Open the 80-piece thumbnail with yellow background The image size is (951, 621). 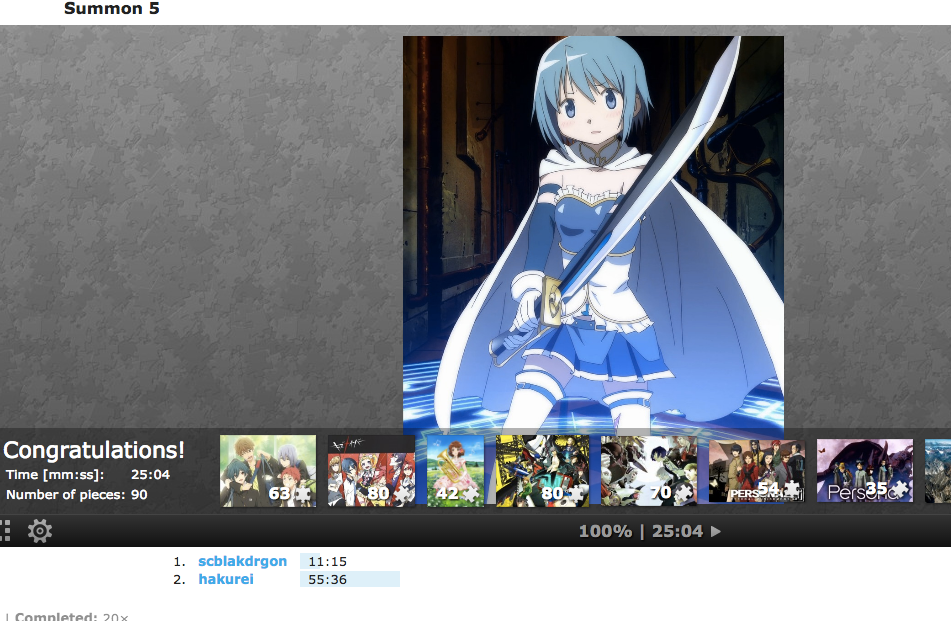[542, 471]
